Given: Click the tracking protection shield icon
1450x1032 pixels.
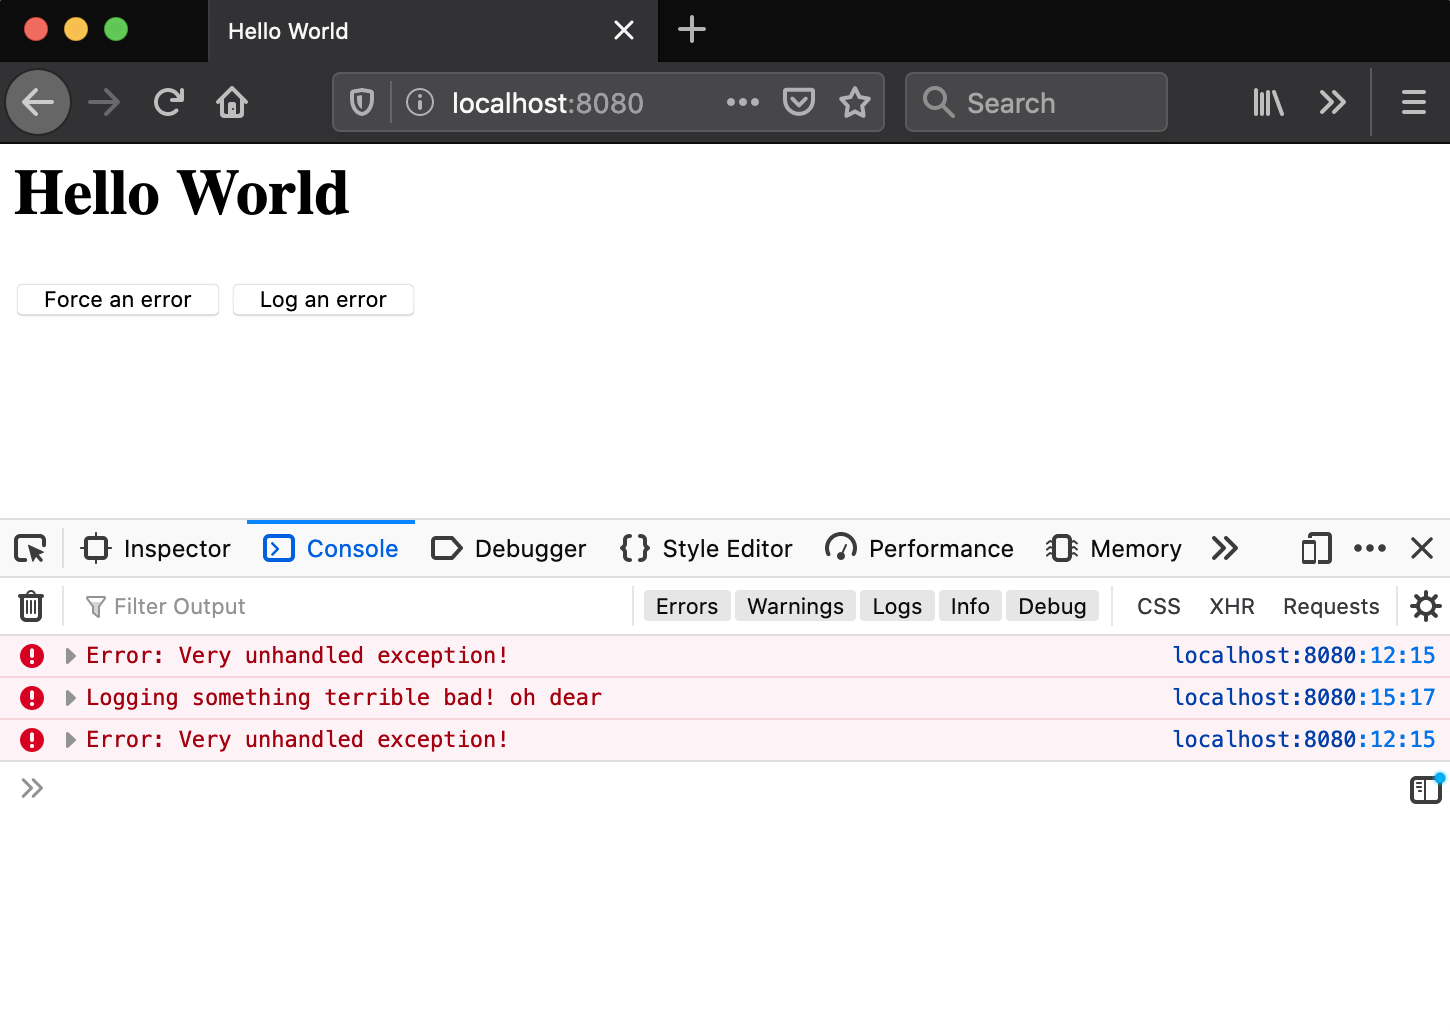Looking at the screenshot, I should pos(361,102).
